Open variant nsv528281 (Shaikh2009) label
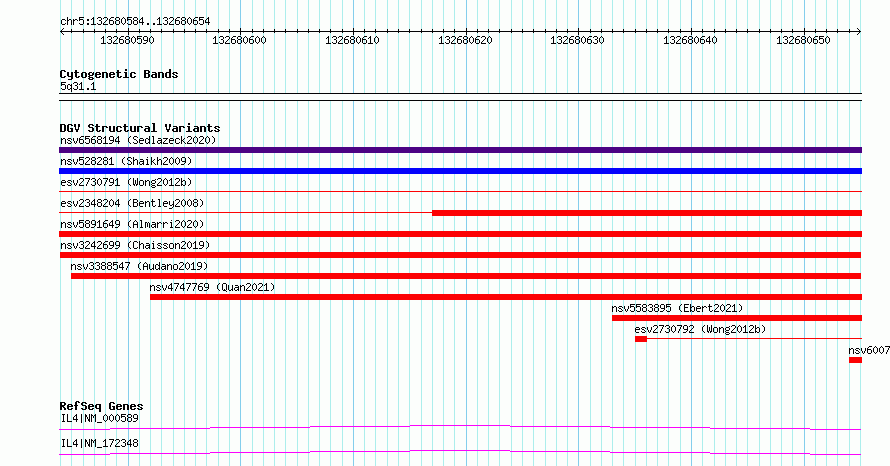 coord(126,161)
